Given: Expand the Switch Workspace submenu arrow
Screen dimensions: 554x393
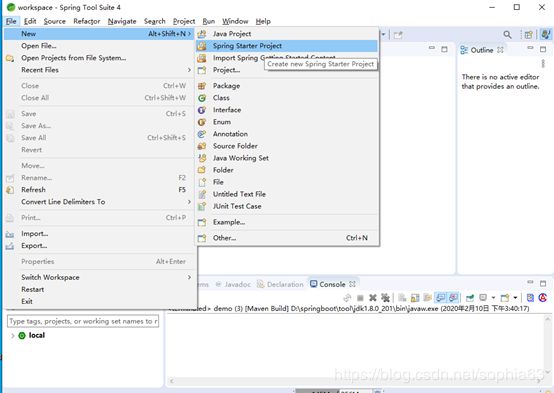Looking at the screenshot, I should pos(189,277).
